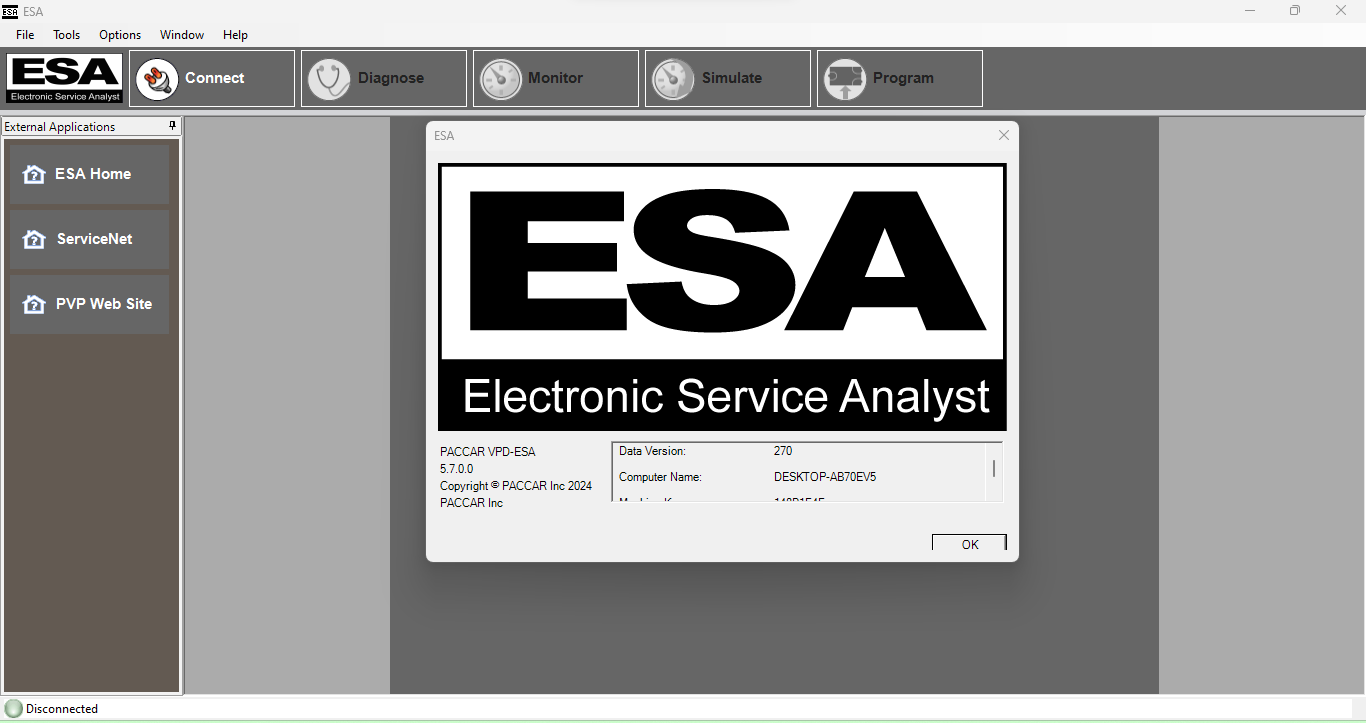Image resolution: width=1366 pixels, height=723 pixels.
Task: Restore the ESA main window size
Action: tap(1295, 11)
